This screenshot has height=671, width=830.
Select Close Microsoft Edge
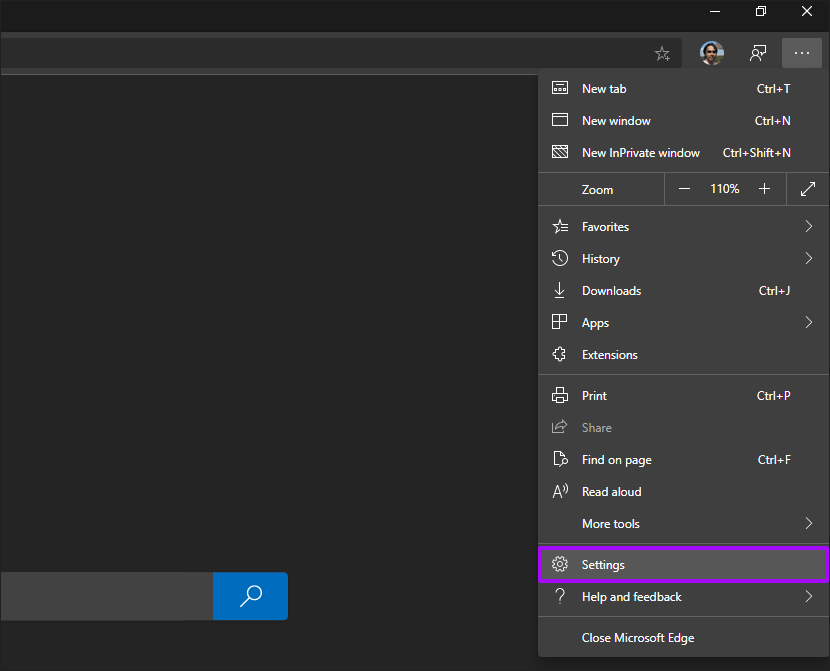[x=637, y=638]
